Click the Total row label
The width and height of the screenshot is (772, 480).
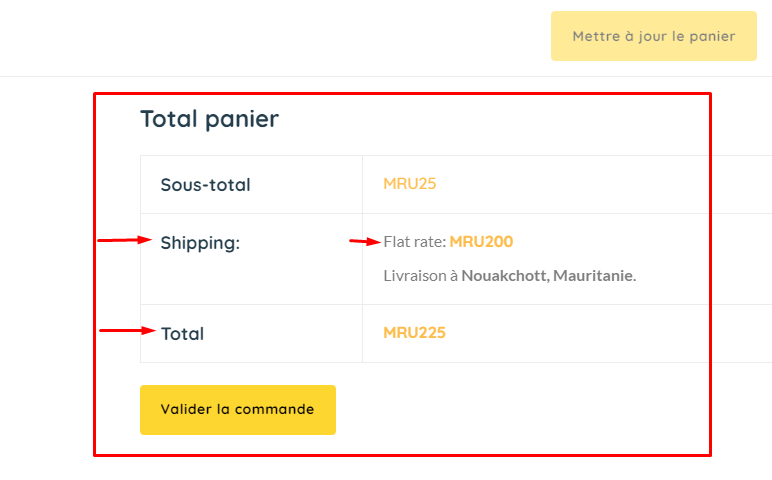182,334
